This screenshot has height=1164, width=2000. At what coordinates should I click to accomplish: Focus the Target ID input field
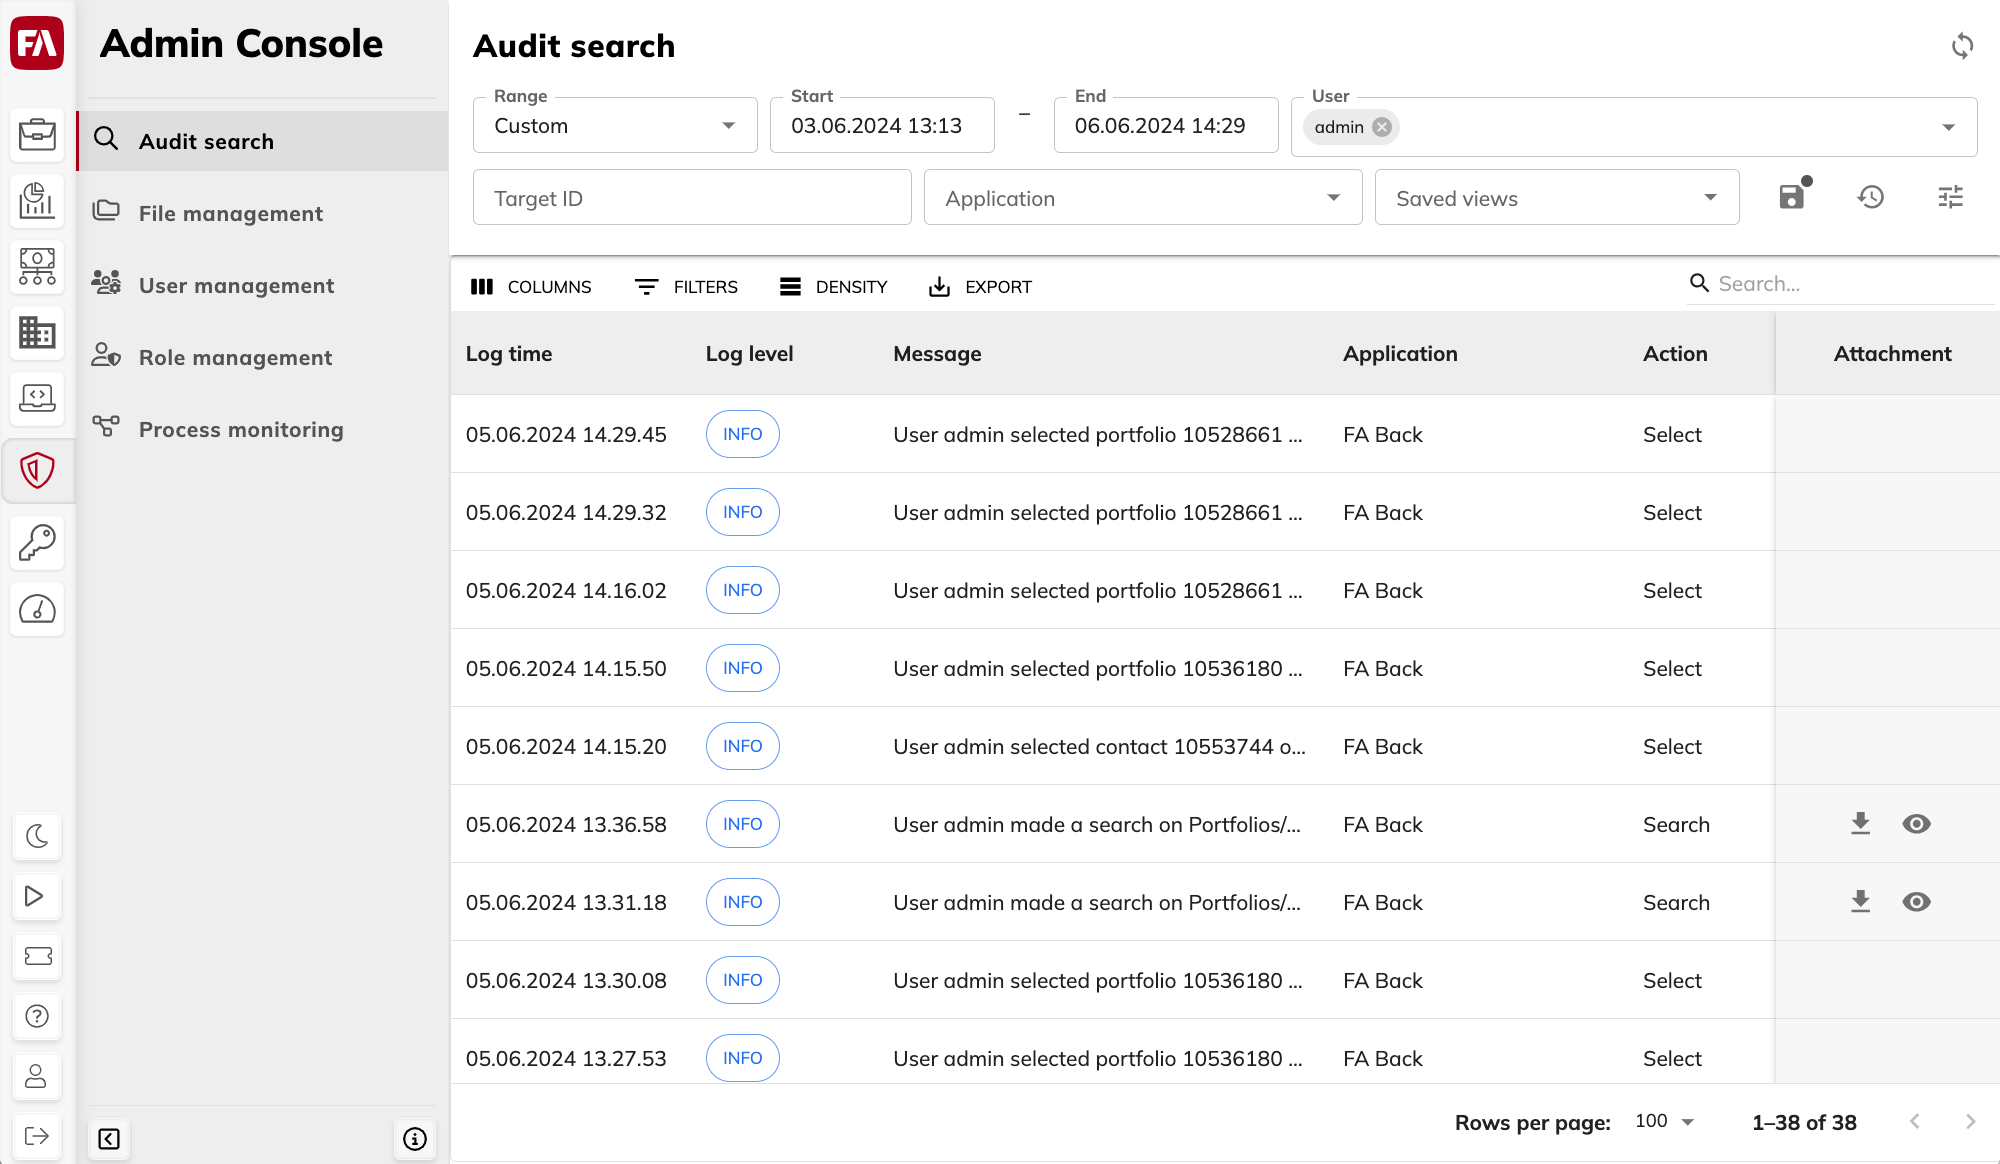pos(692,198)
